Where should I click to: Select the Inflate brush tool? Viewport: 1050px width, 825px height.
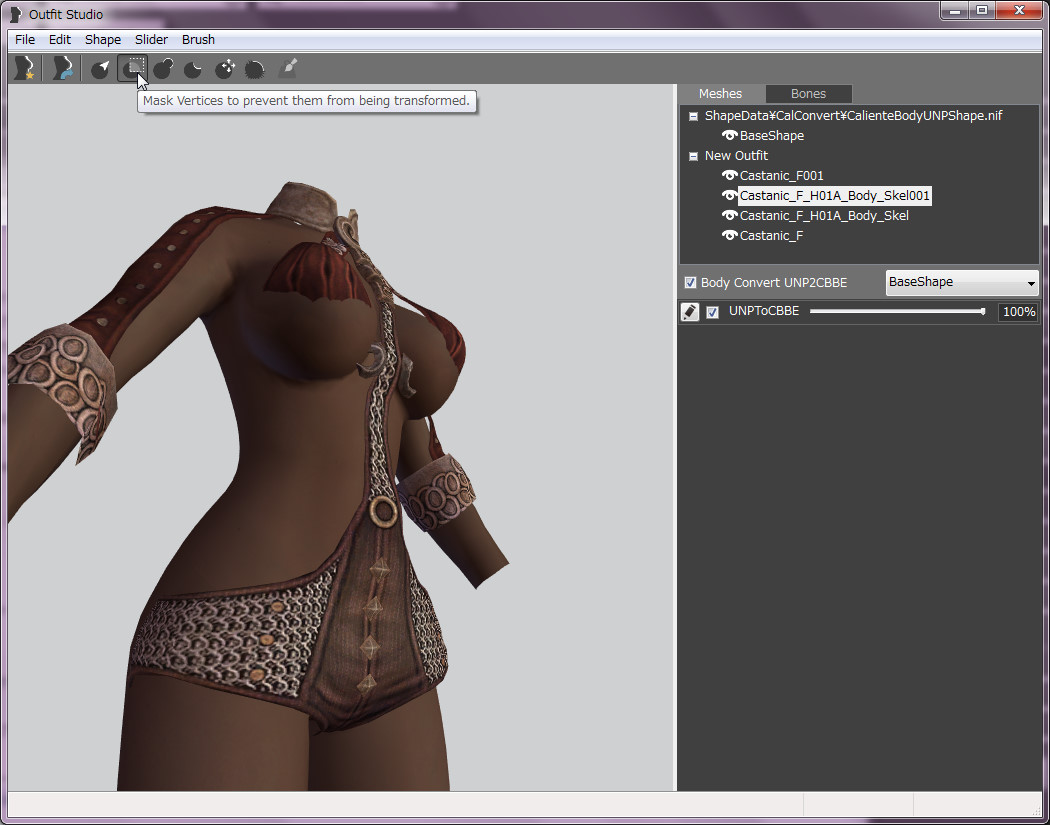pos(163,68)
